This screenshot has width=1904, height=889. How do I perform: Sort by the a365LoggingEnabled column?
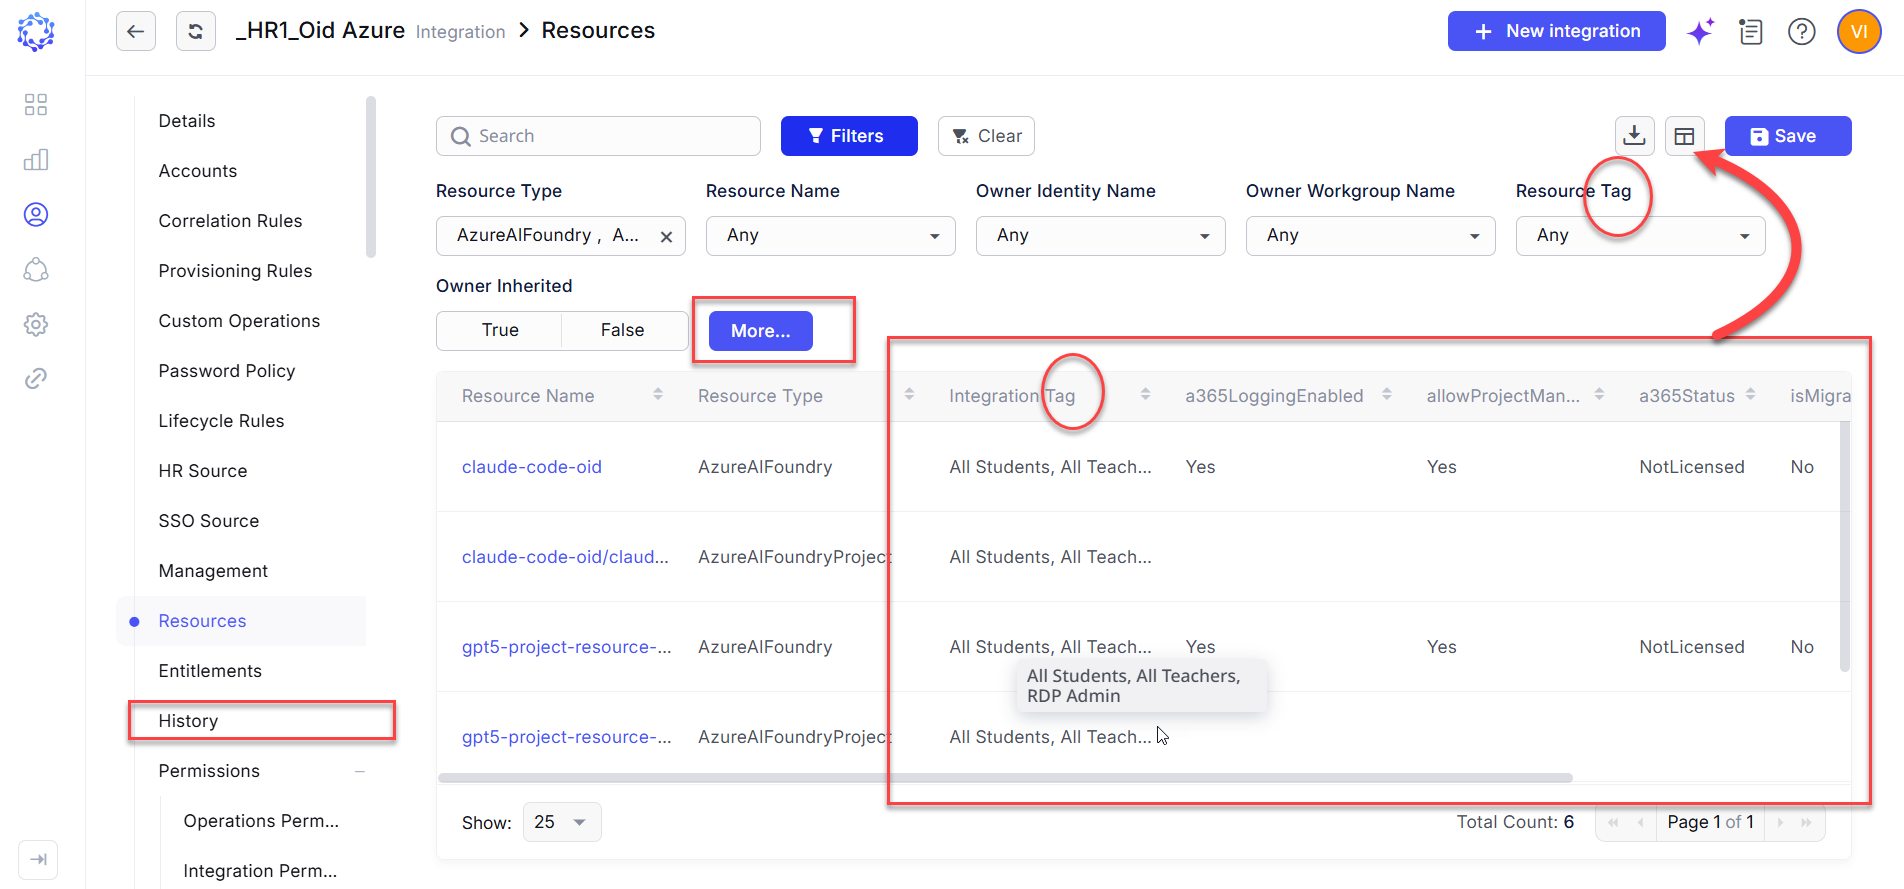pos(1387,395)
